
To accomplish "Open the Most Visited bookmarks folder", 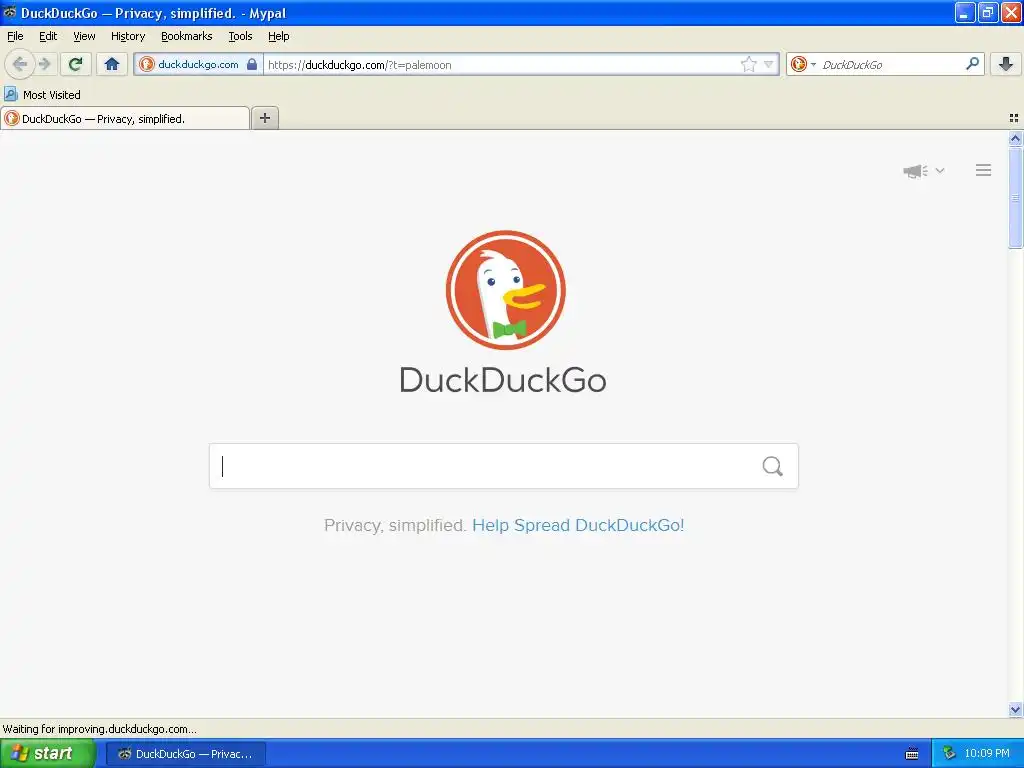I will coord(43,95).
